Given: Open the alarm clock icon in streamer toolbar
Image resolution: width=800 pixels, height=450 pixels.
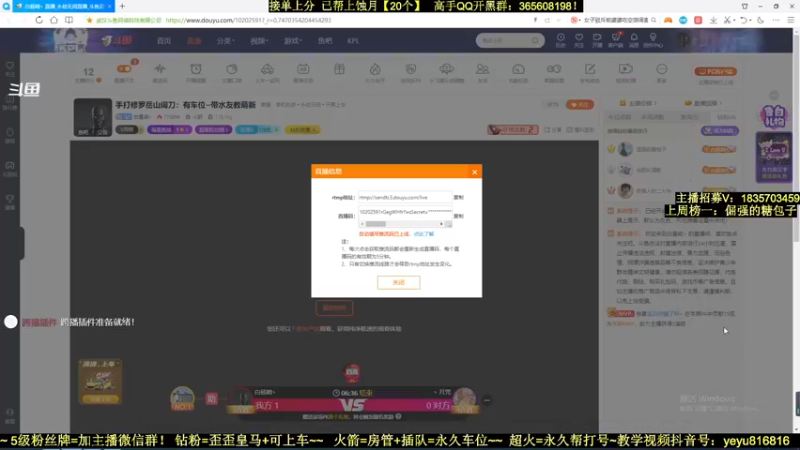Looking at the screenshot, I should pyautogui.click(x=196, y=69).
